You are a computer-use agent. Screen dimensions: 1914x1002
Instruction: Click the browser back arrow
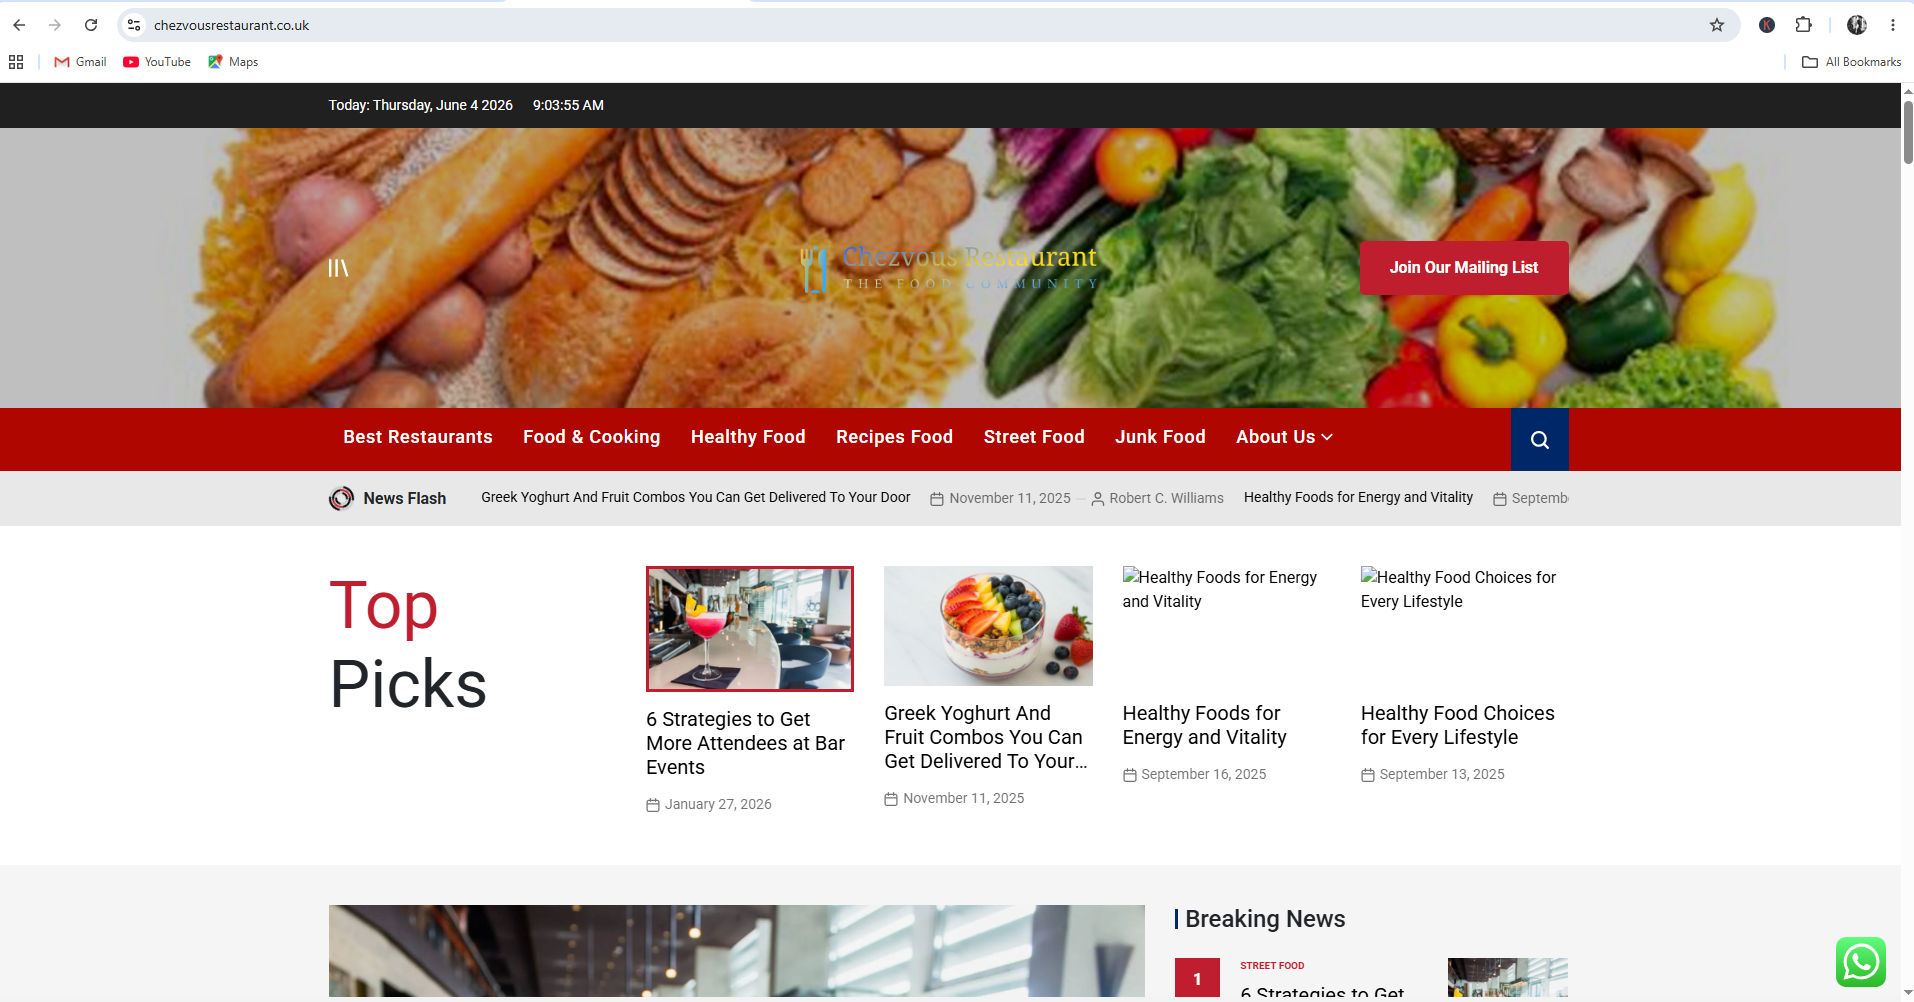point(19,25)
